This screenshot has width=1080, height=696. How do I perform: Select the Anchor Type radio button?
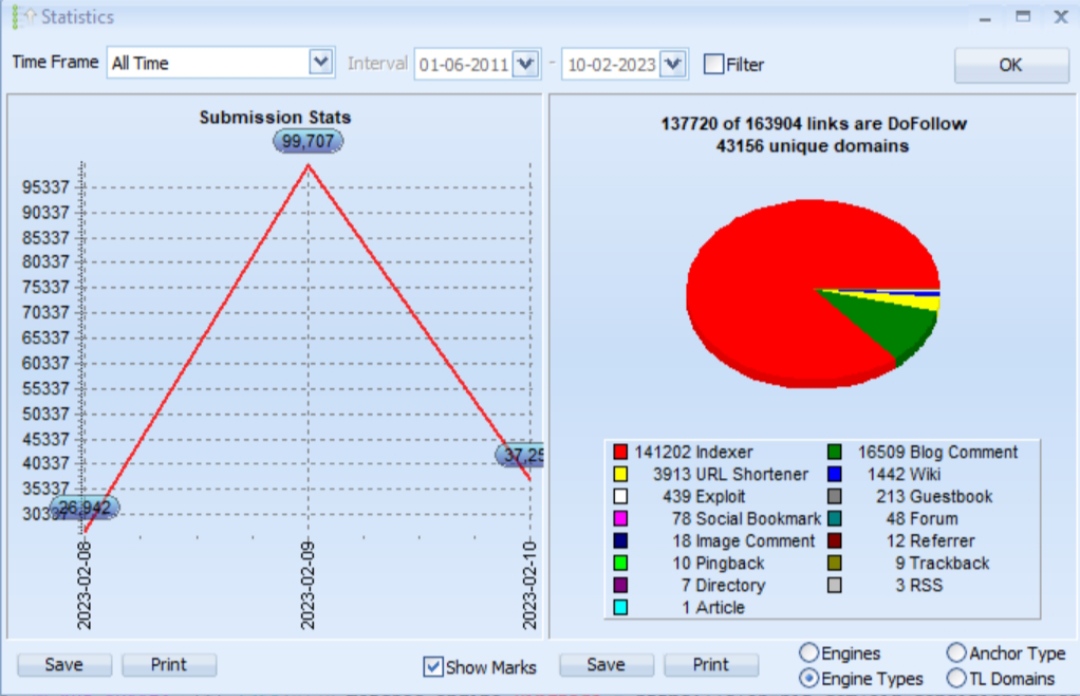tap(957, 653)
